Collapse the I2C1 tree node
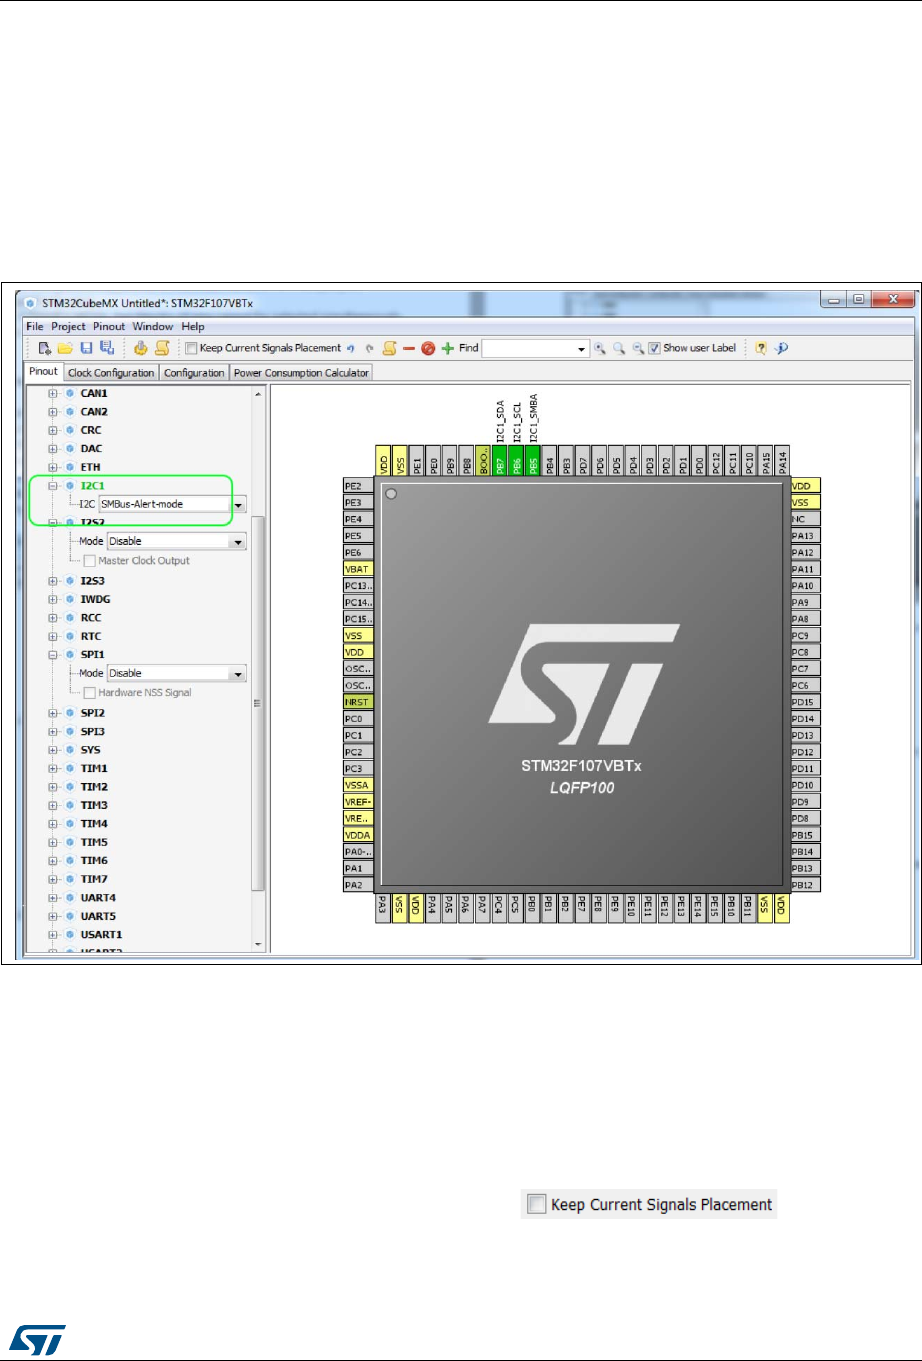 click(53, 485)
